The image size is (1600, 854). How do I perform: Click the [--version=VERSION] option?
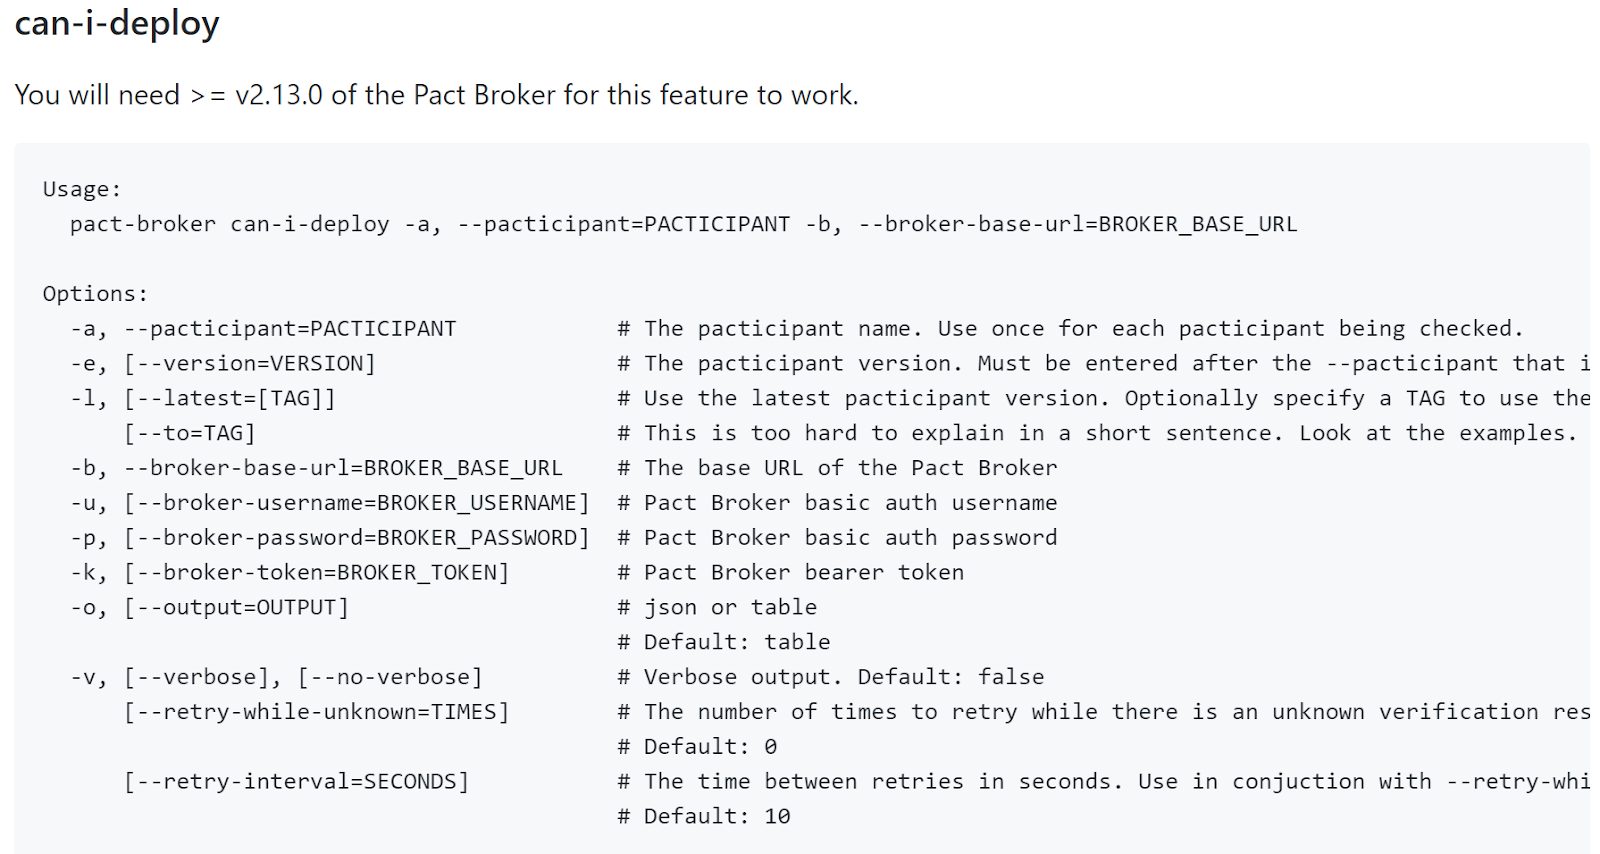250,364
